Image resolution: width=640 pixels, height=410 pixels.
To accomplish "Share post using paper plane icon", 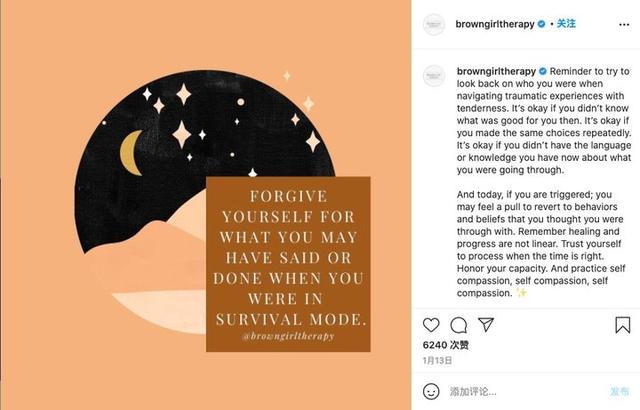I will (x=486, y=325).
